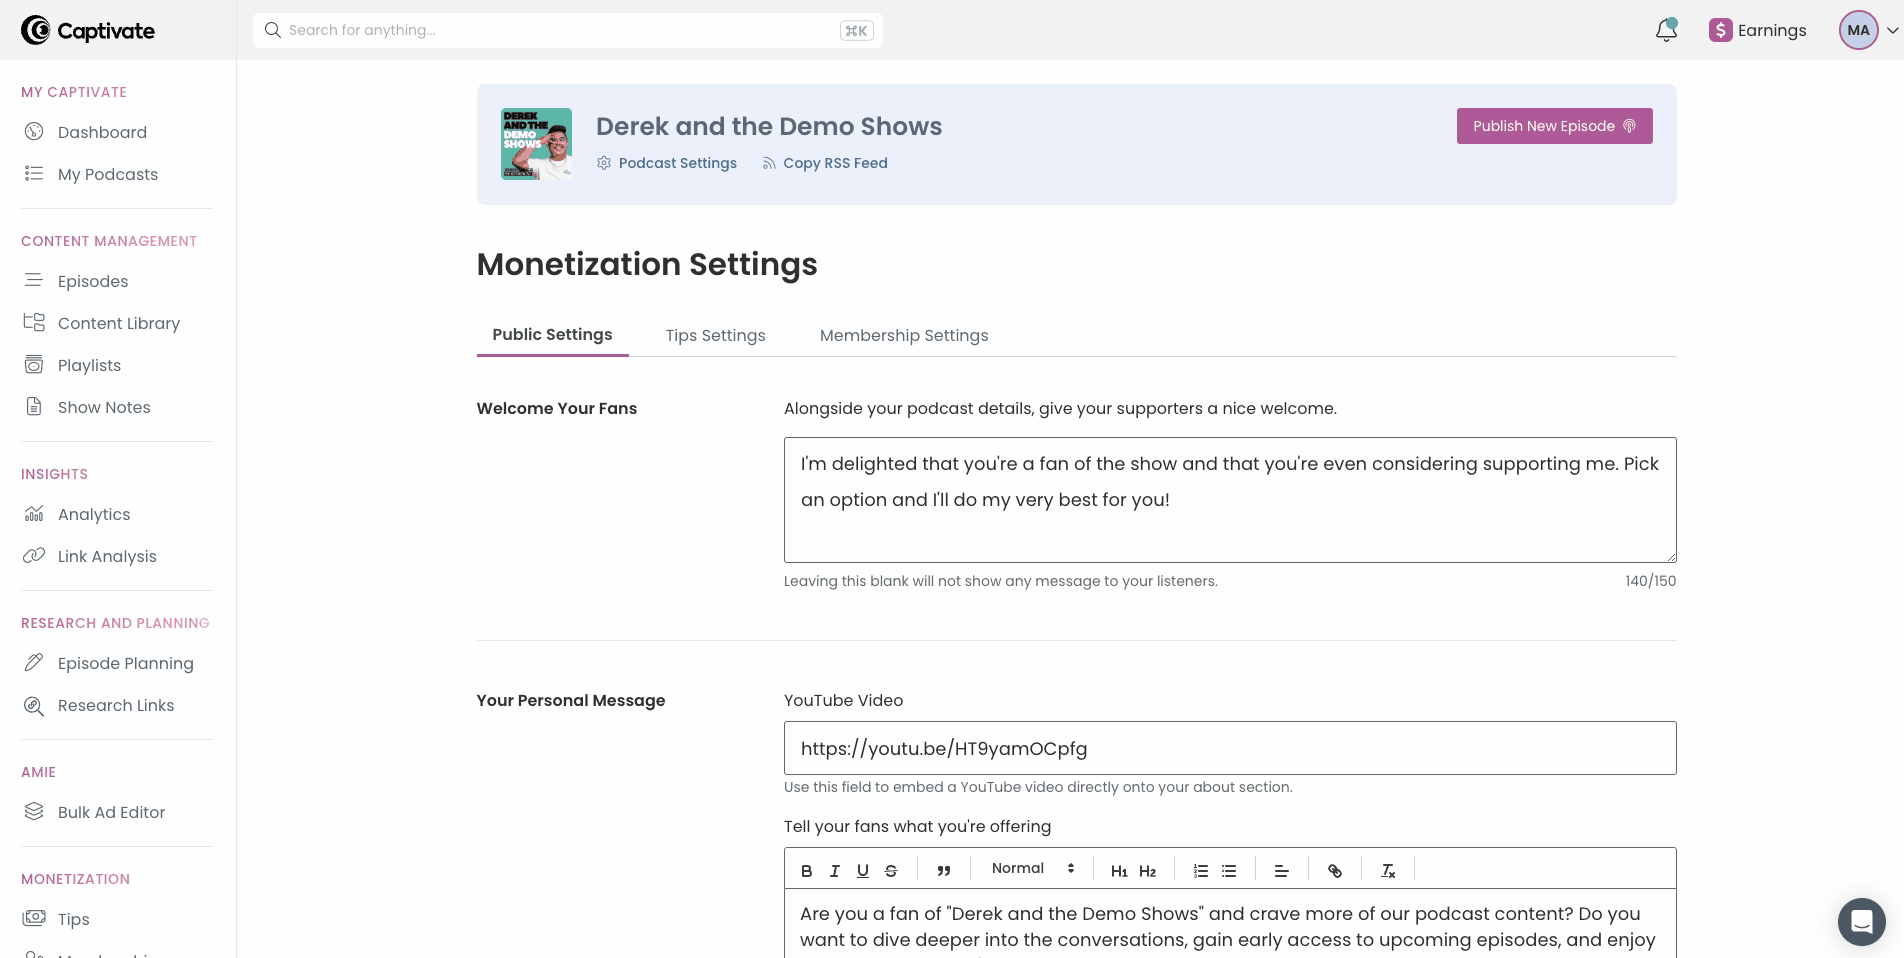Insert a blockquote
1904x958 pixels.
point(943,871)
